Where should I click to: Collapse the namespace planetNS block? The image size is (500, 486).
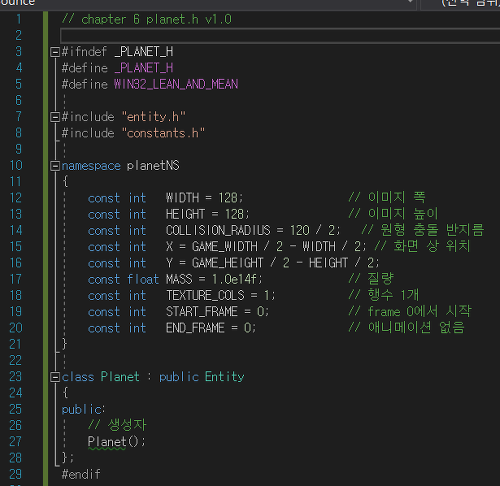pos(54,166)
